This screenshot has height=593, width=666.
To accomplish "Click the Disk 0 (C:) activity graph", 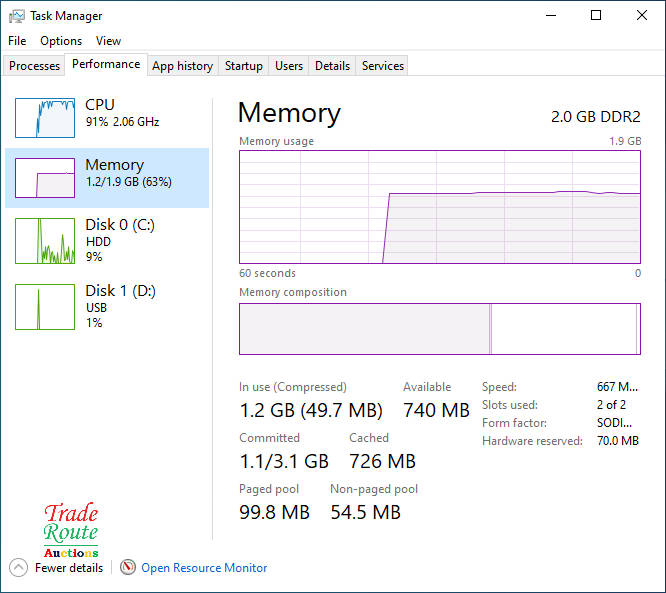I will click(x=45, y=241).
